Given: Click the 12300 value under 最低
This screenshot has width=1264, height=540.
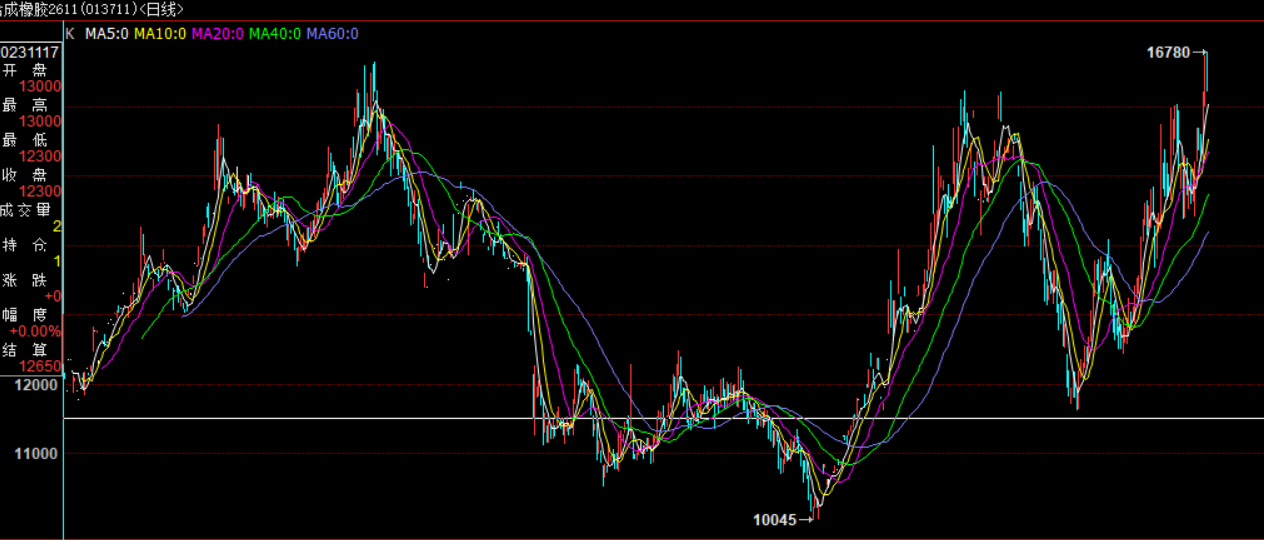Looking at the screenshot, I should (41, 157).
